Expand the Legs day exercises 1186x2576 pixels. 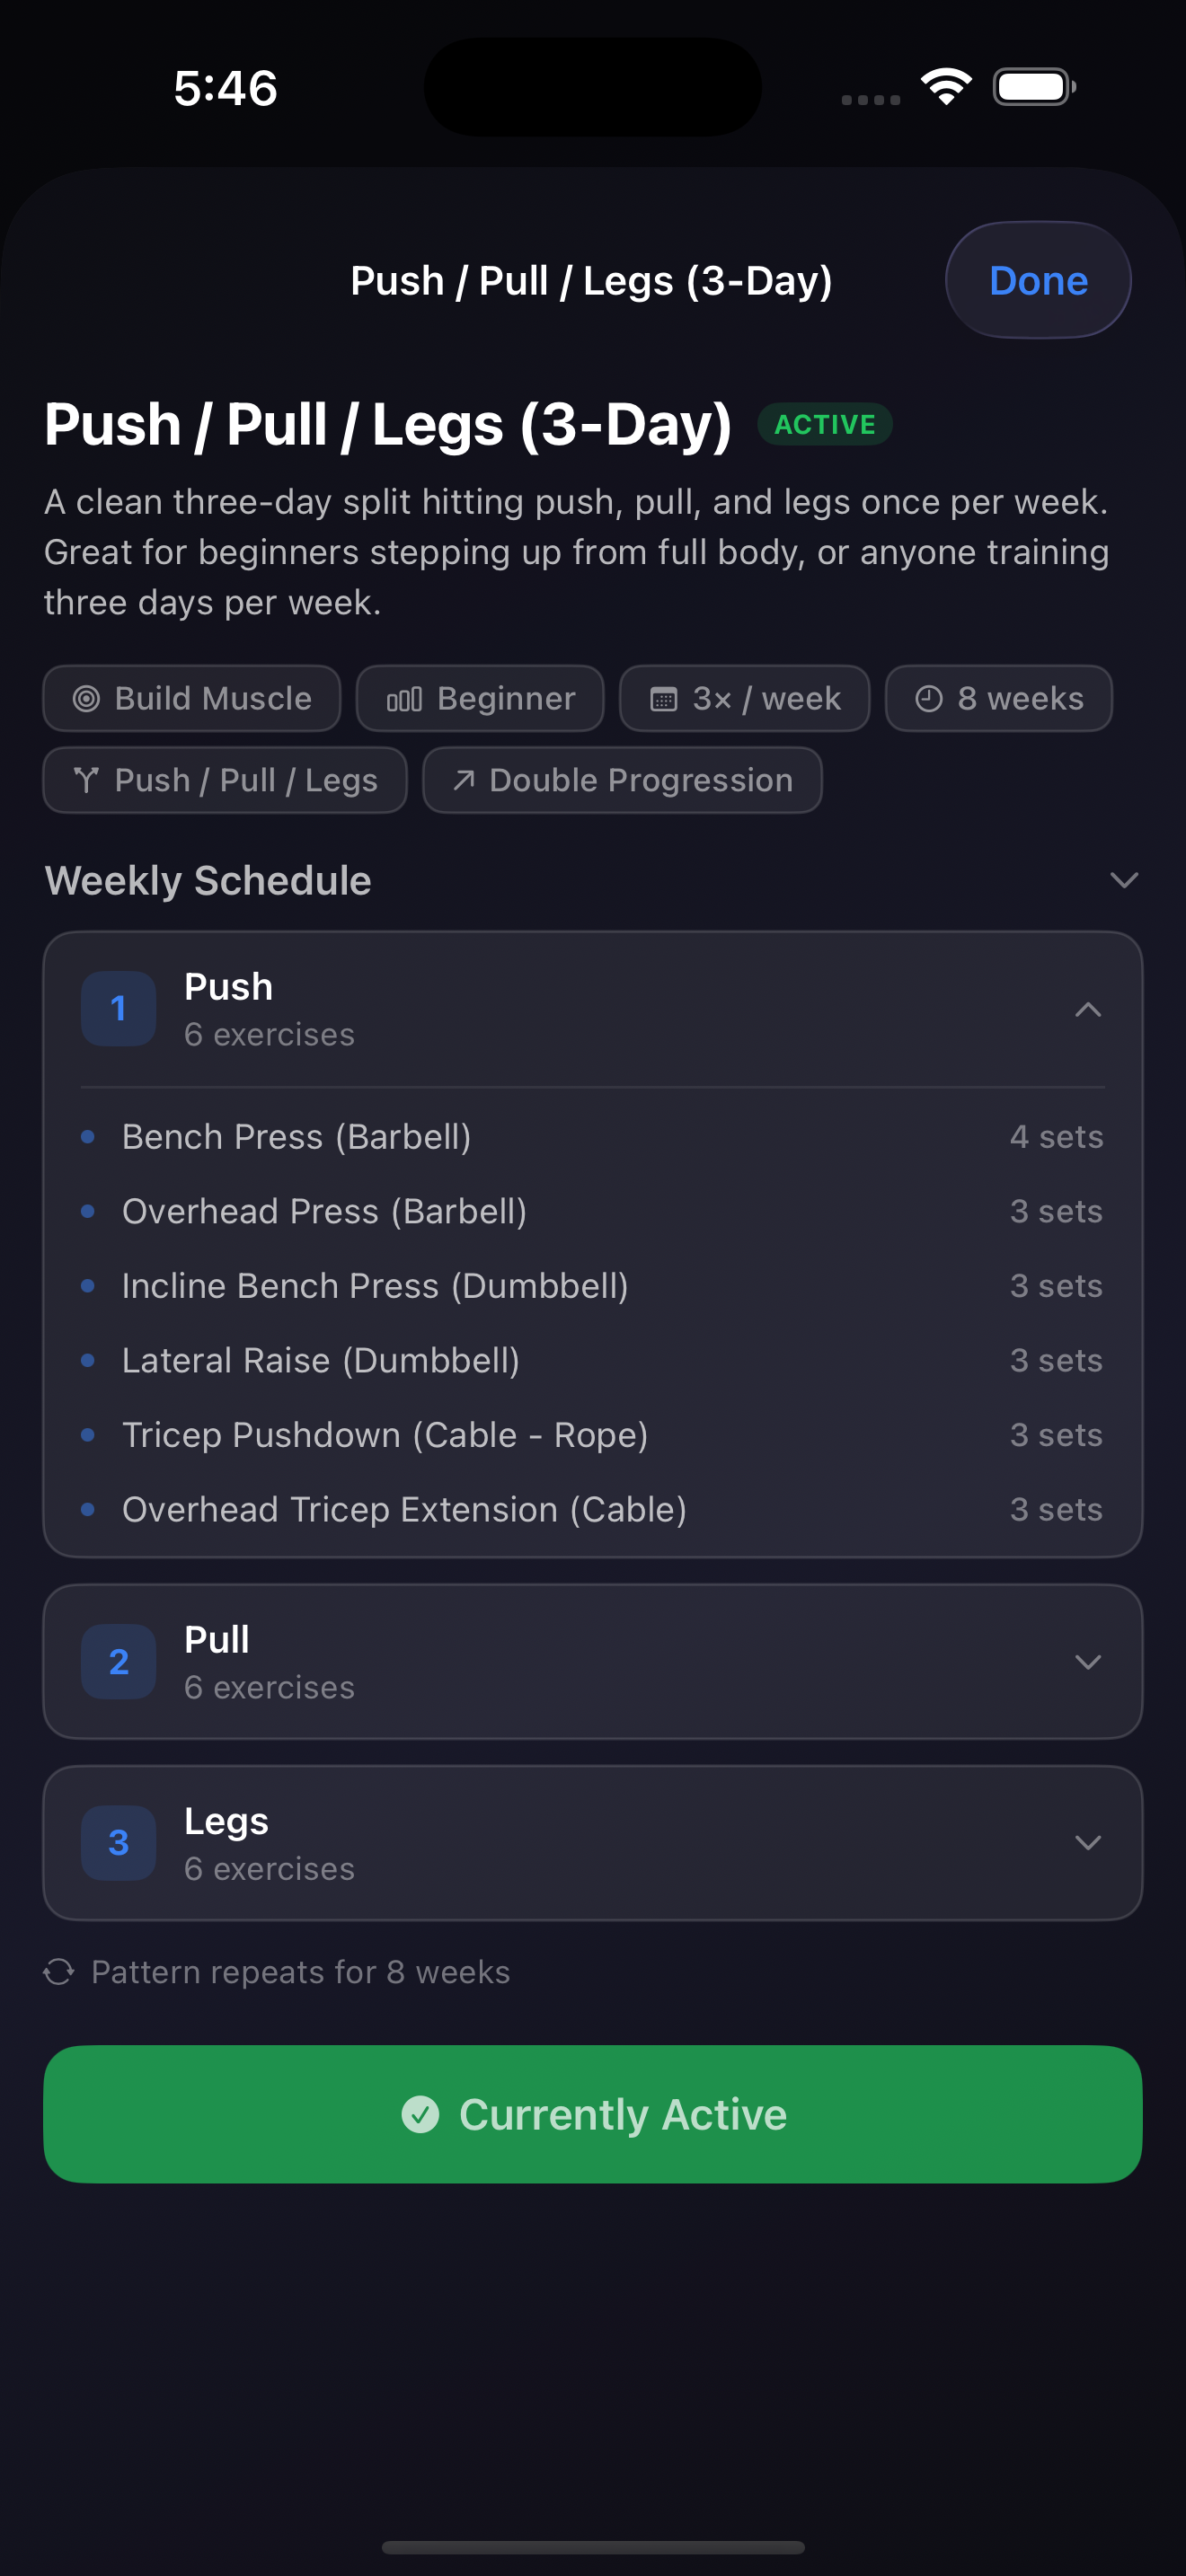[1088, 1843]
